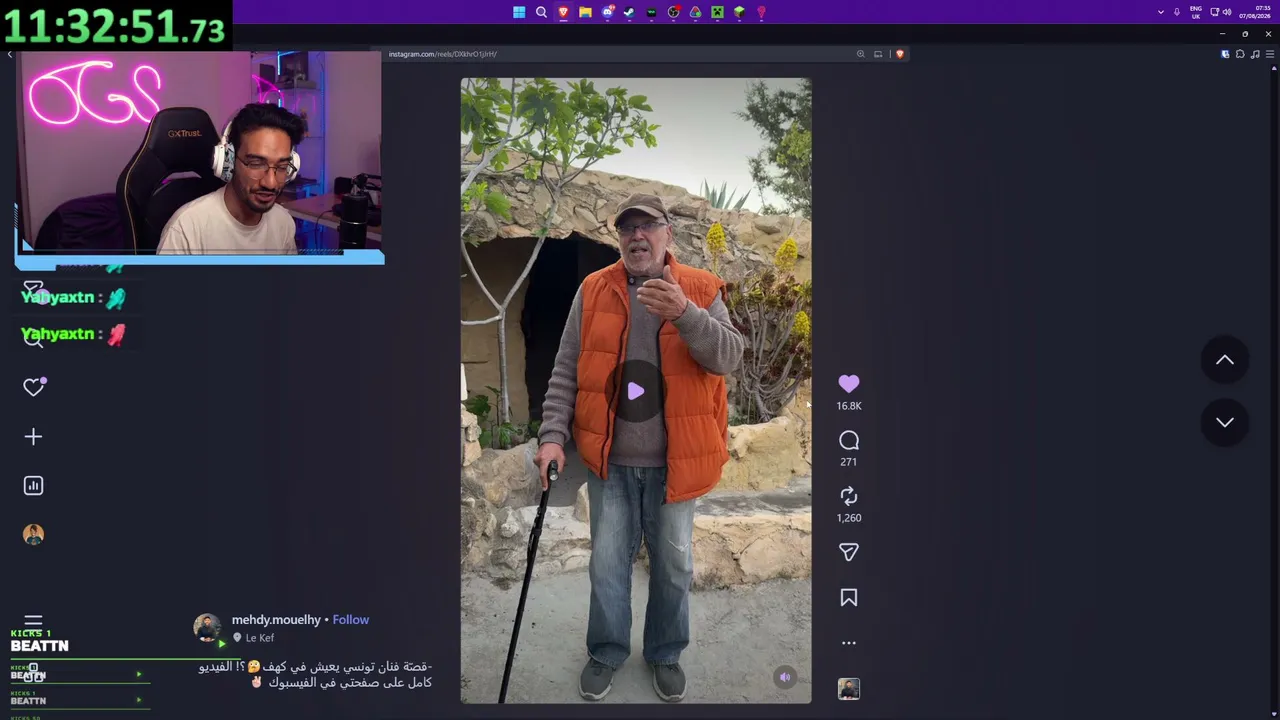
Task: Click the 271 comments count
Action: tap(849, 462)
